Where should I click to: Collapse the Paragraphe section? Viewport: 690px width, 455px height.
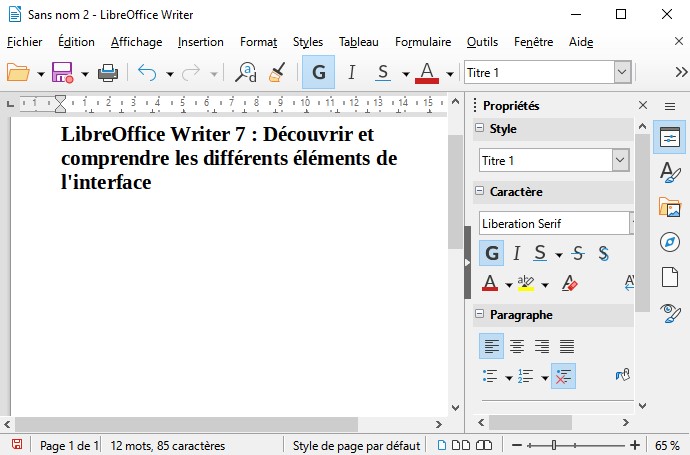[480, 314]
